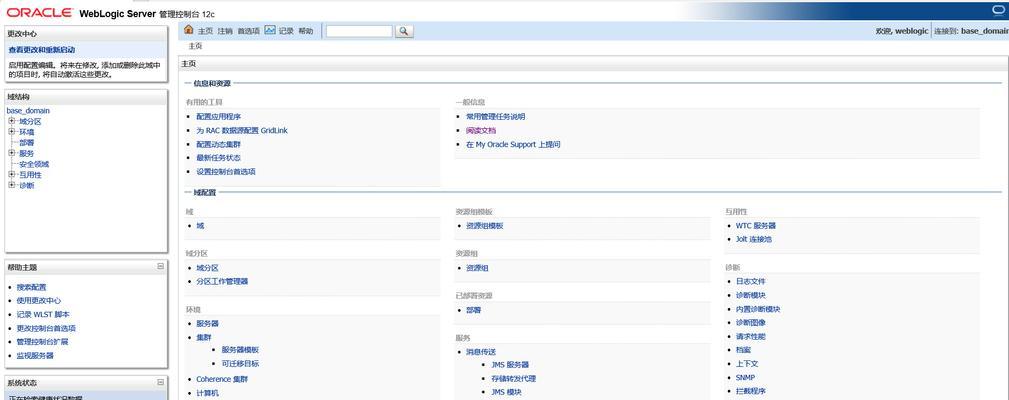1009x400 pixels.
Task: Open Jolt 连接池 link
Action: tap(754, 239)
